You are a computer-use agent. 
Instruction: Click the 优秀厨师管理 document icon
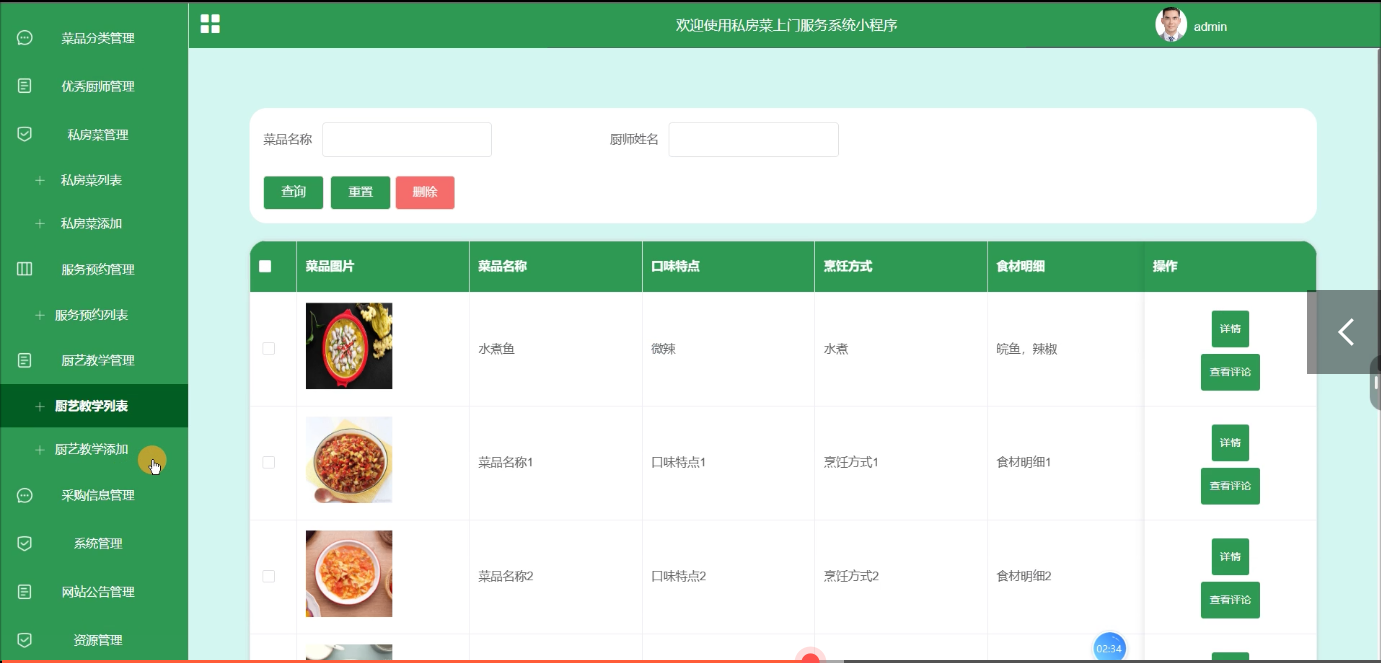[25, 86]
